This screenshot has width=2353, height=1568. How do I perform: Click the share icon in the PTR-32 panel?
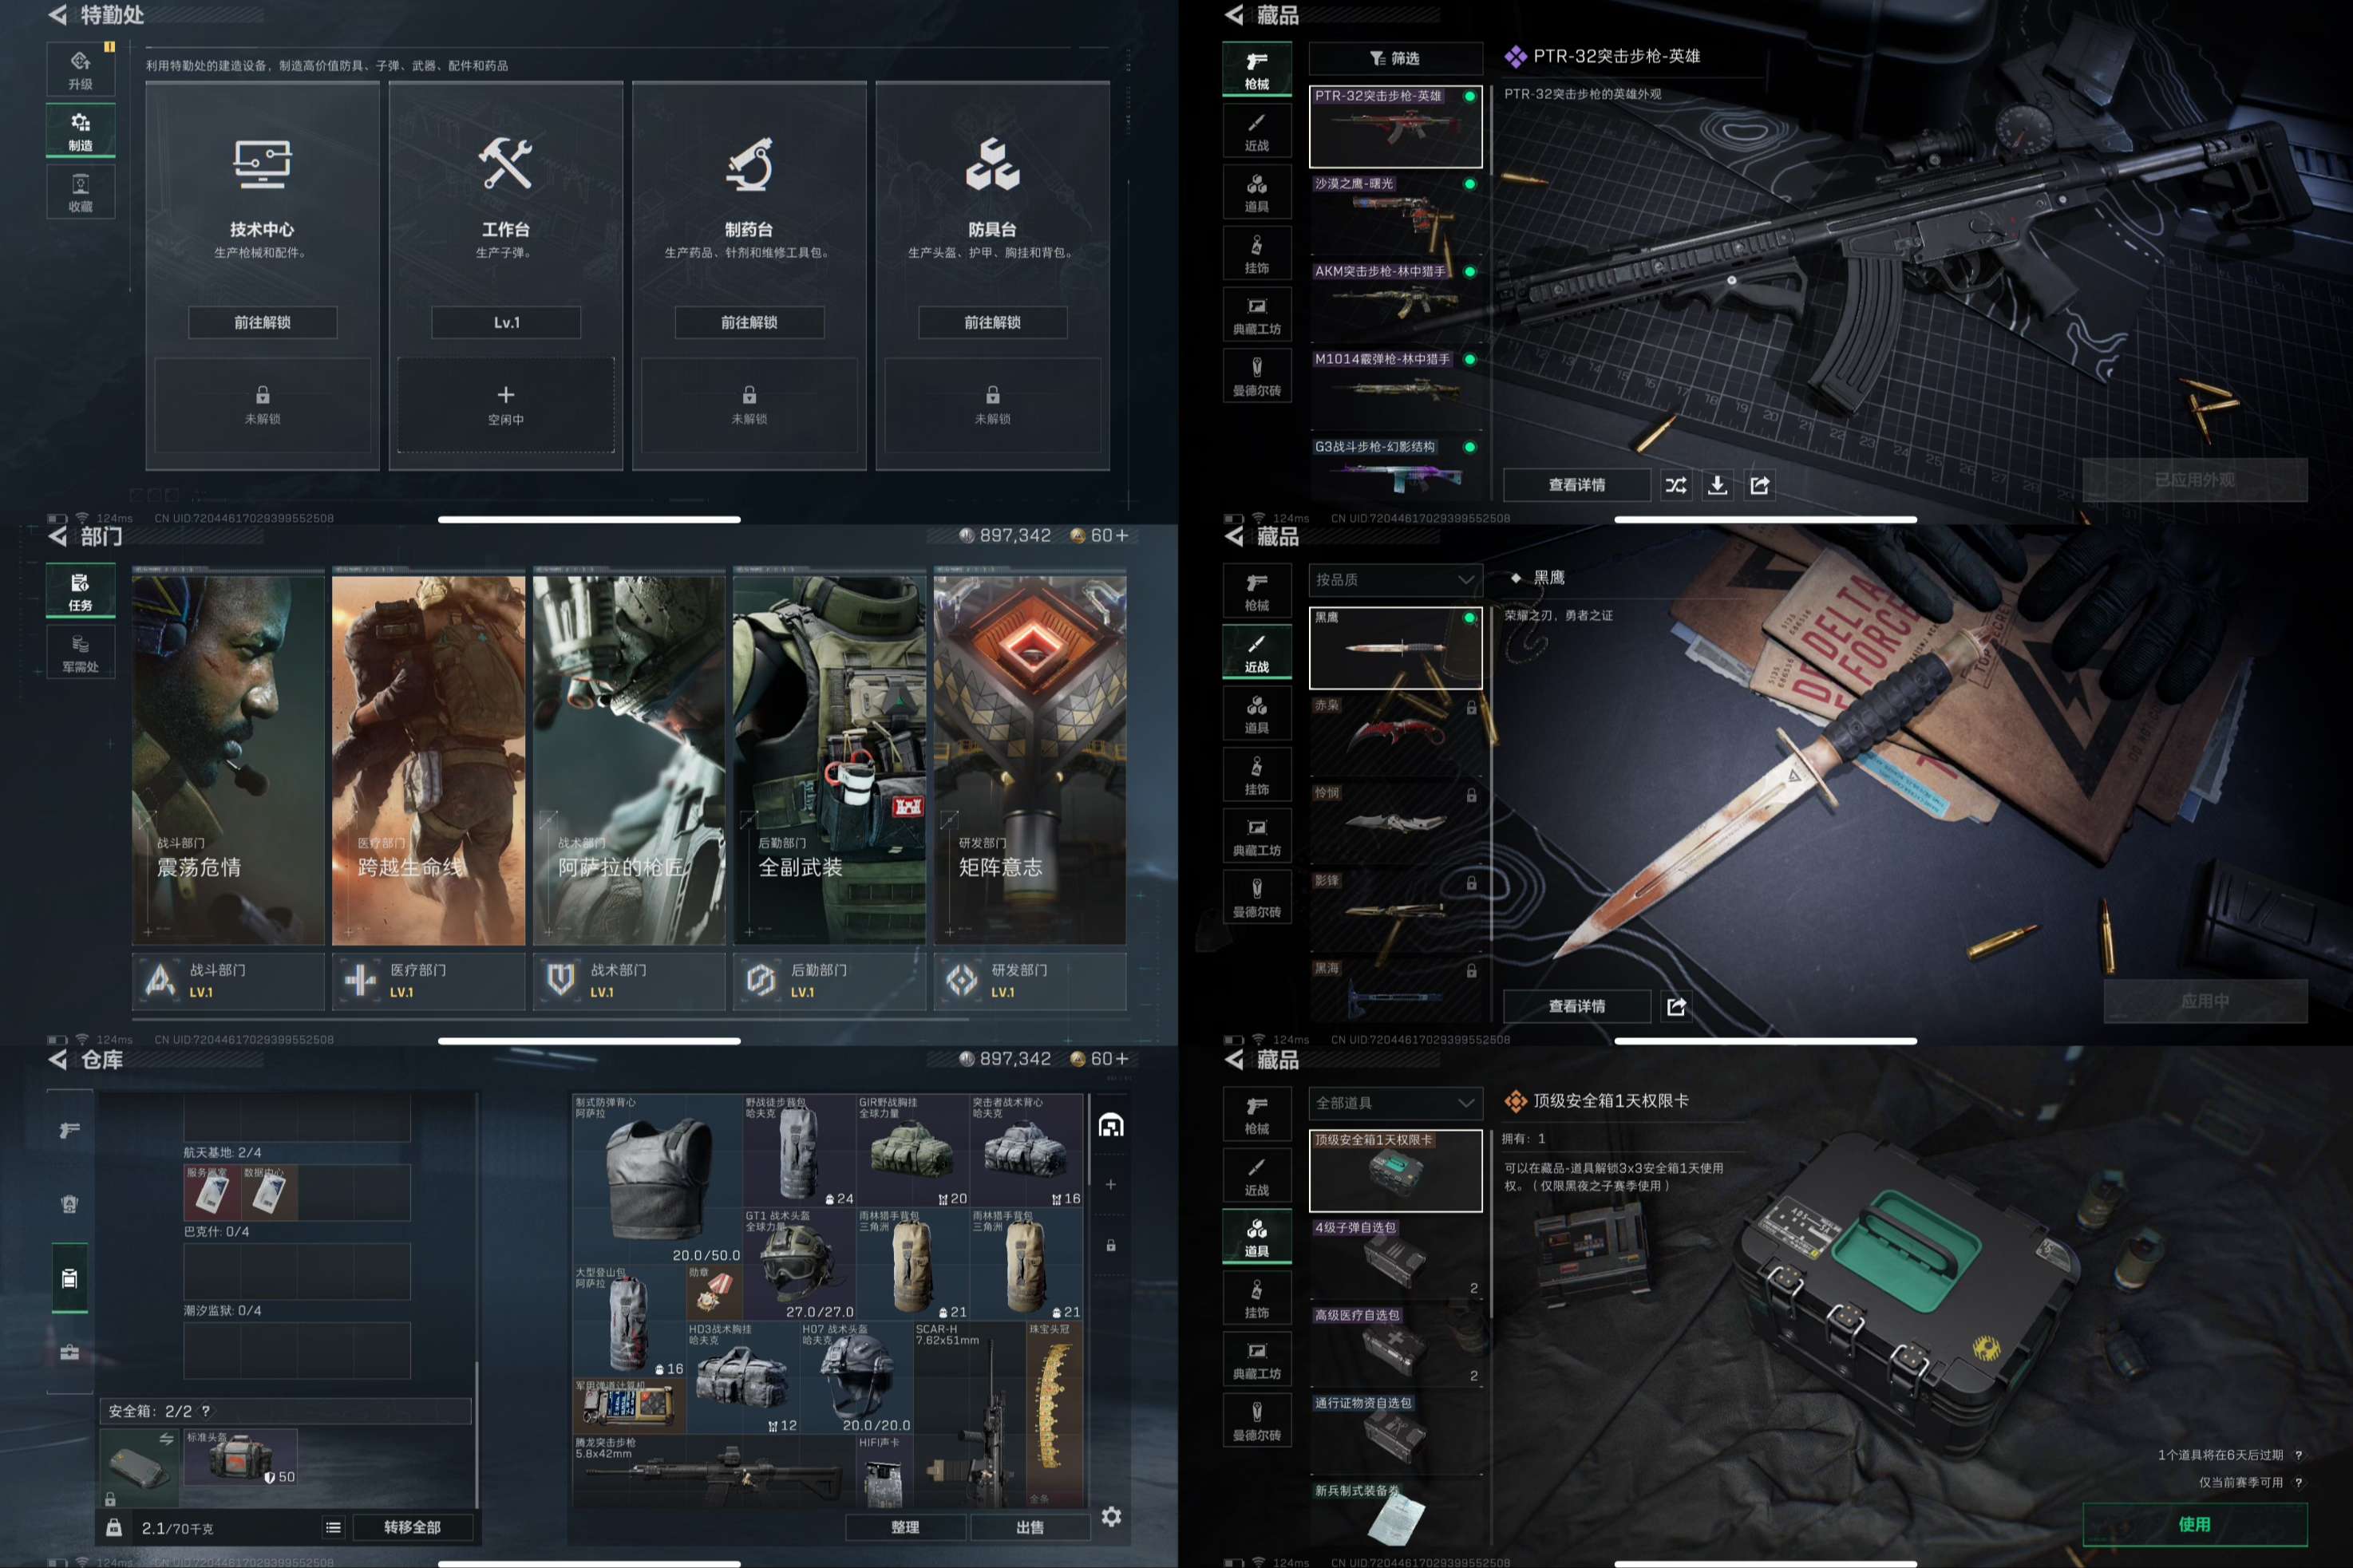tap(1760, 485)
